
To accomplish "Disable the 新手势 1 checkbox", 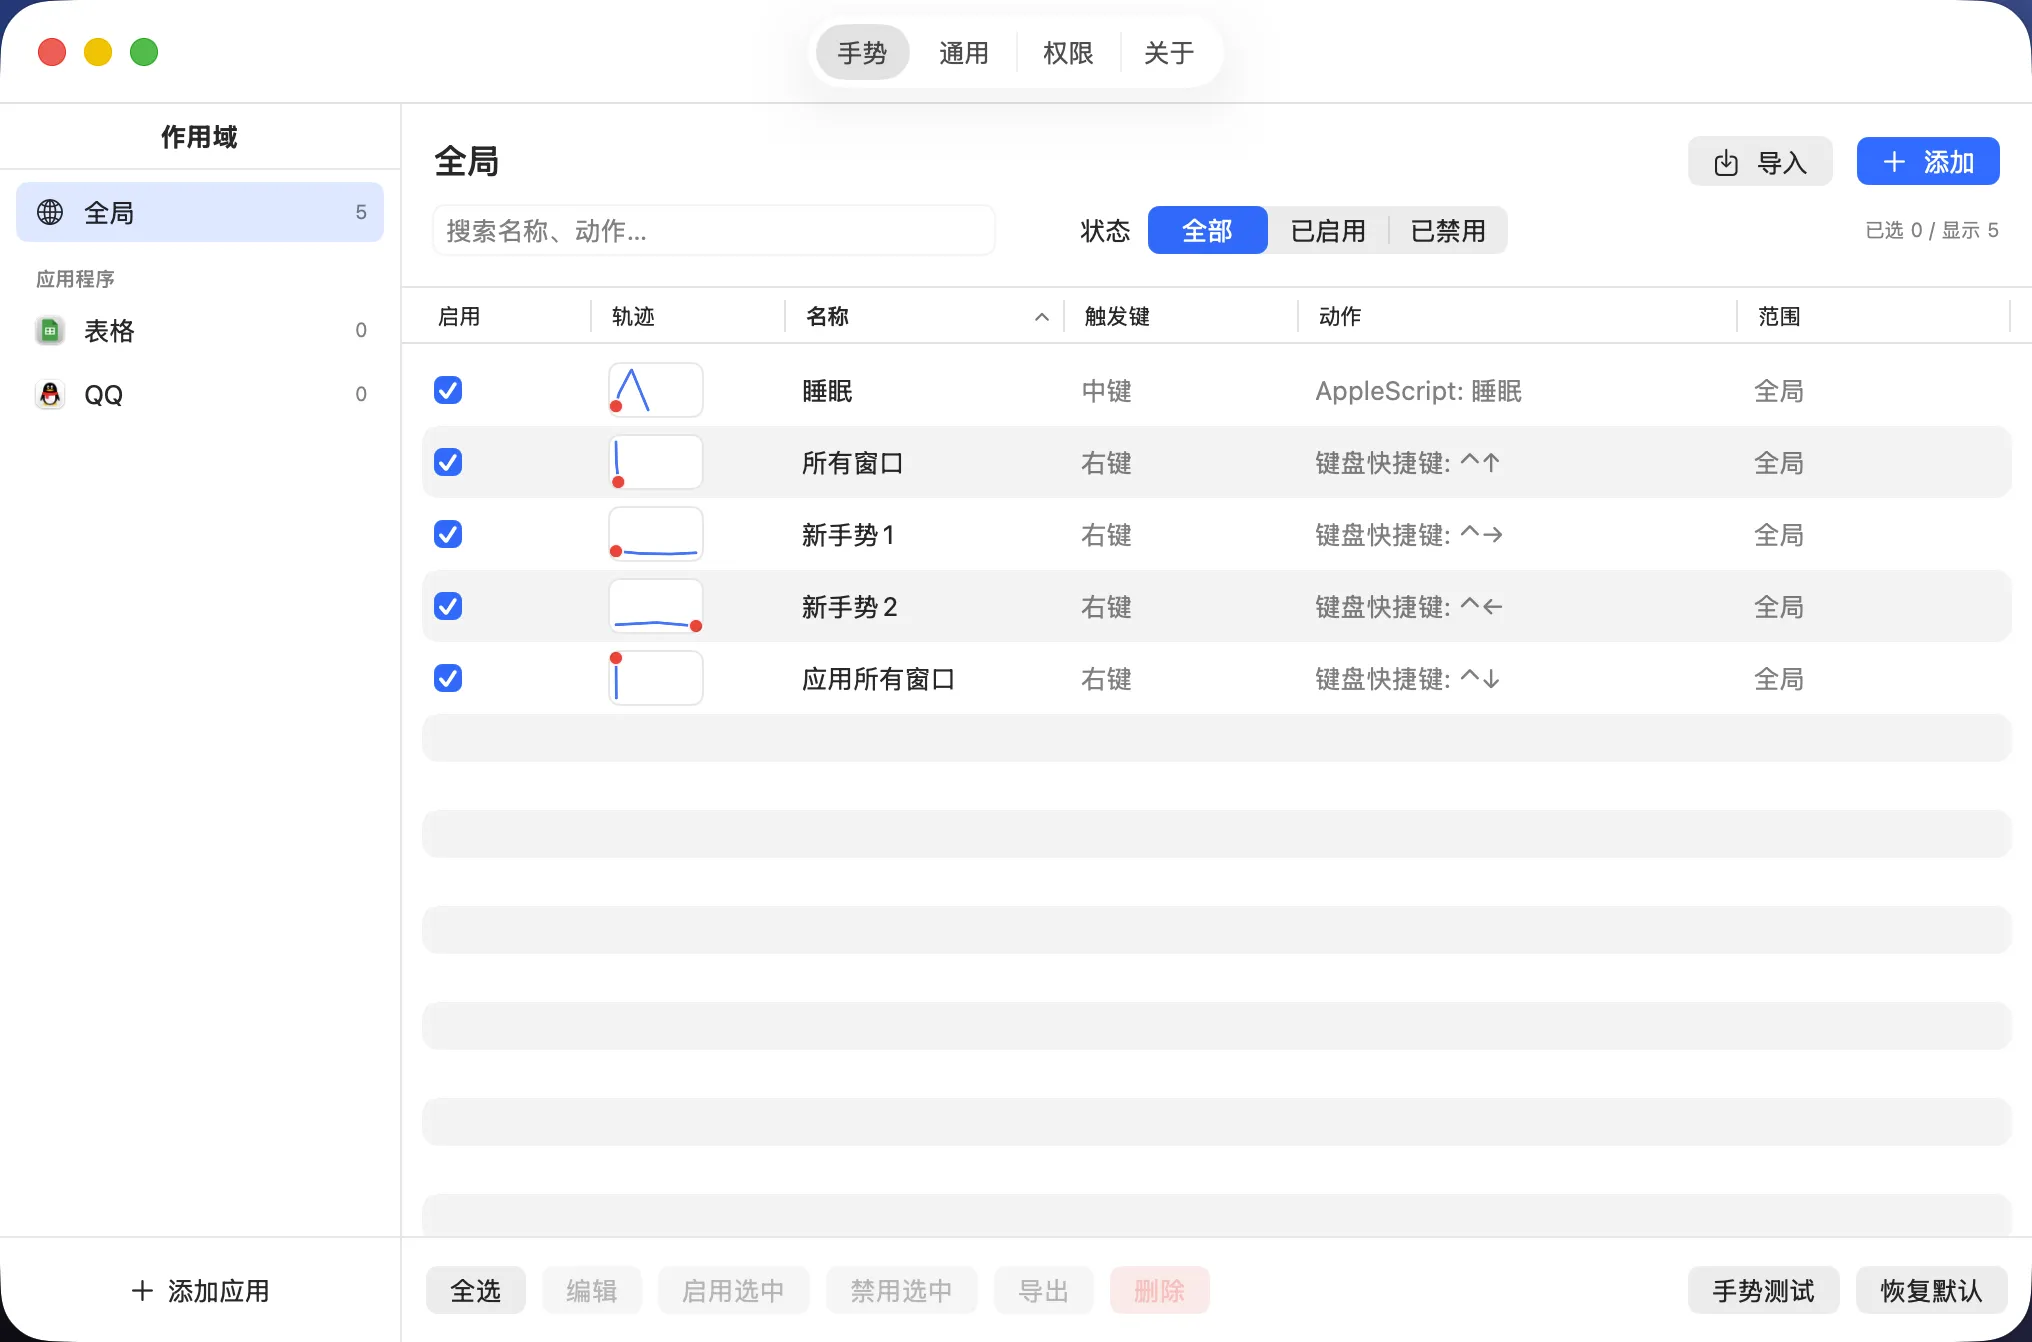I will [448, 534].
